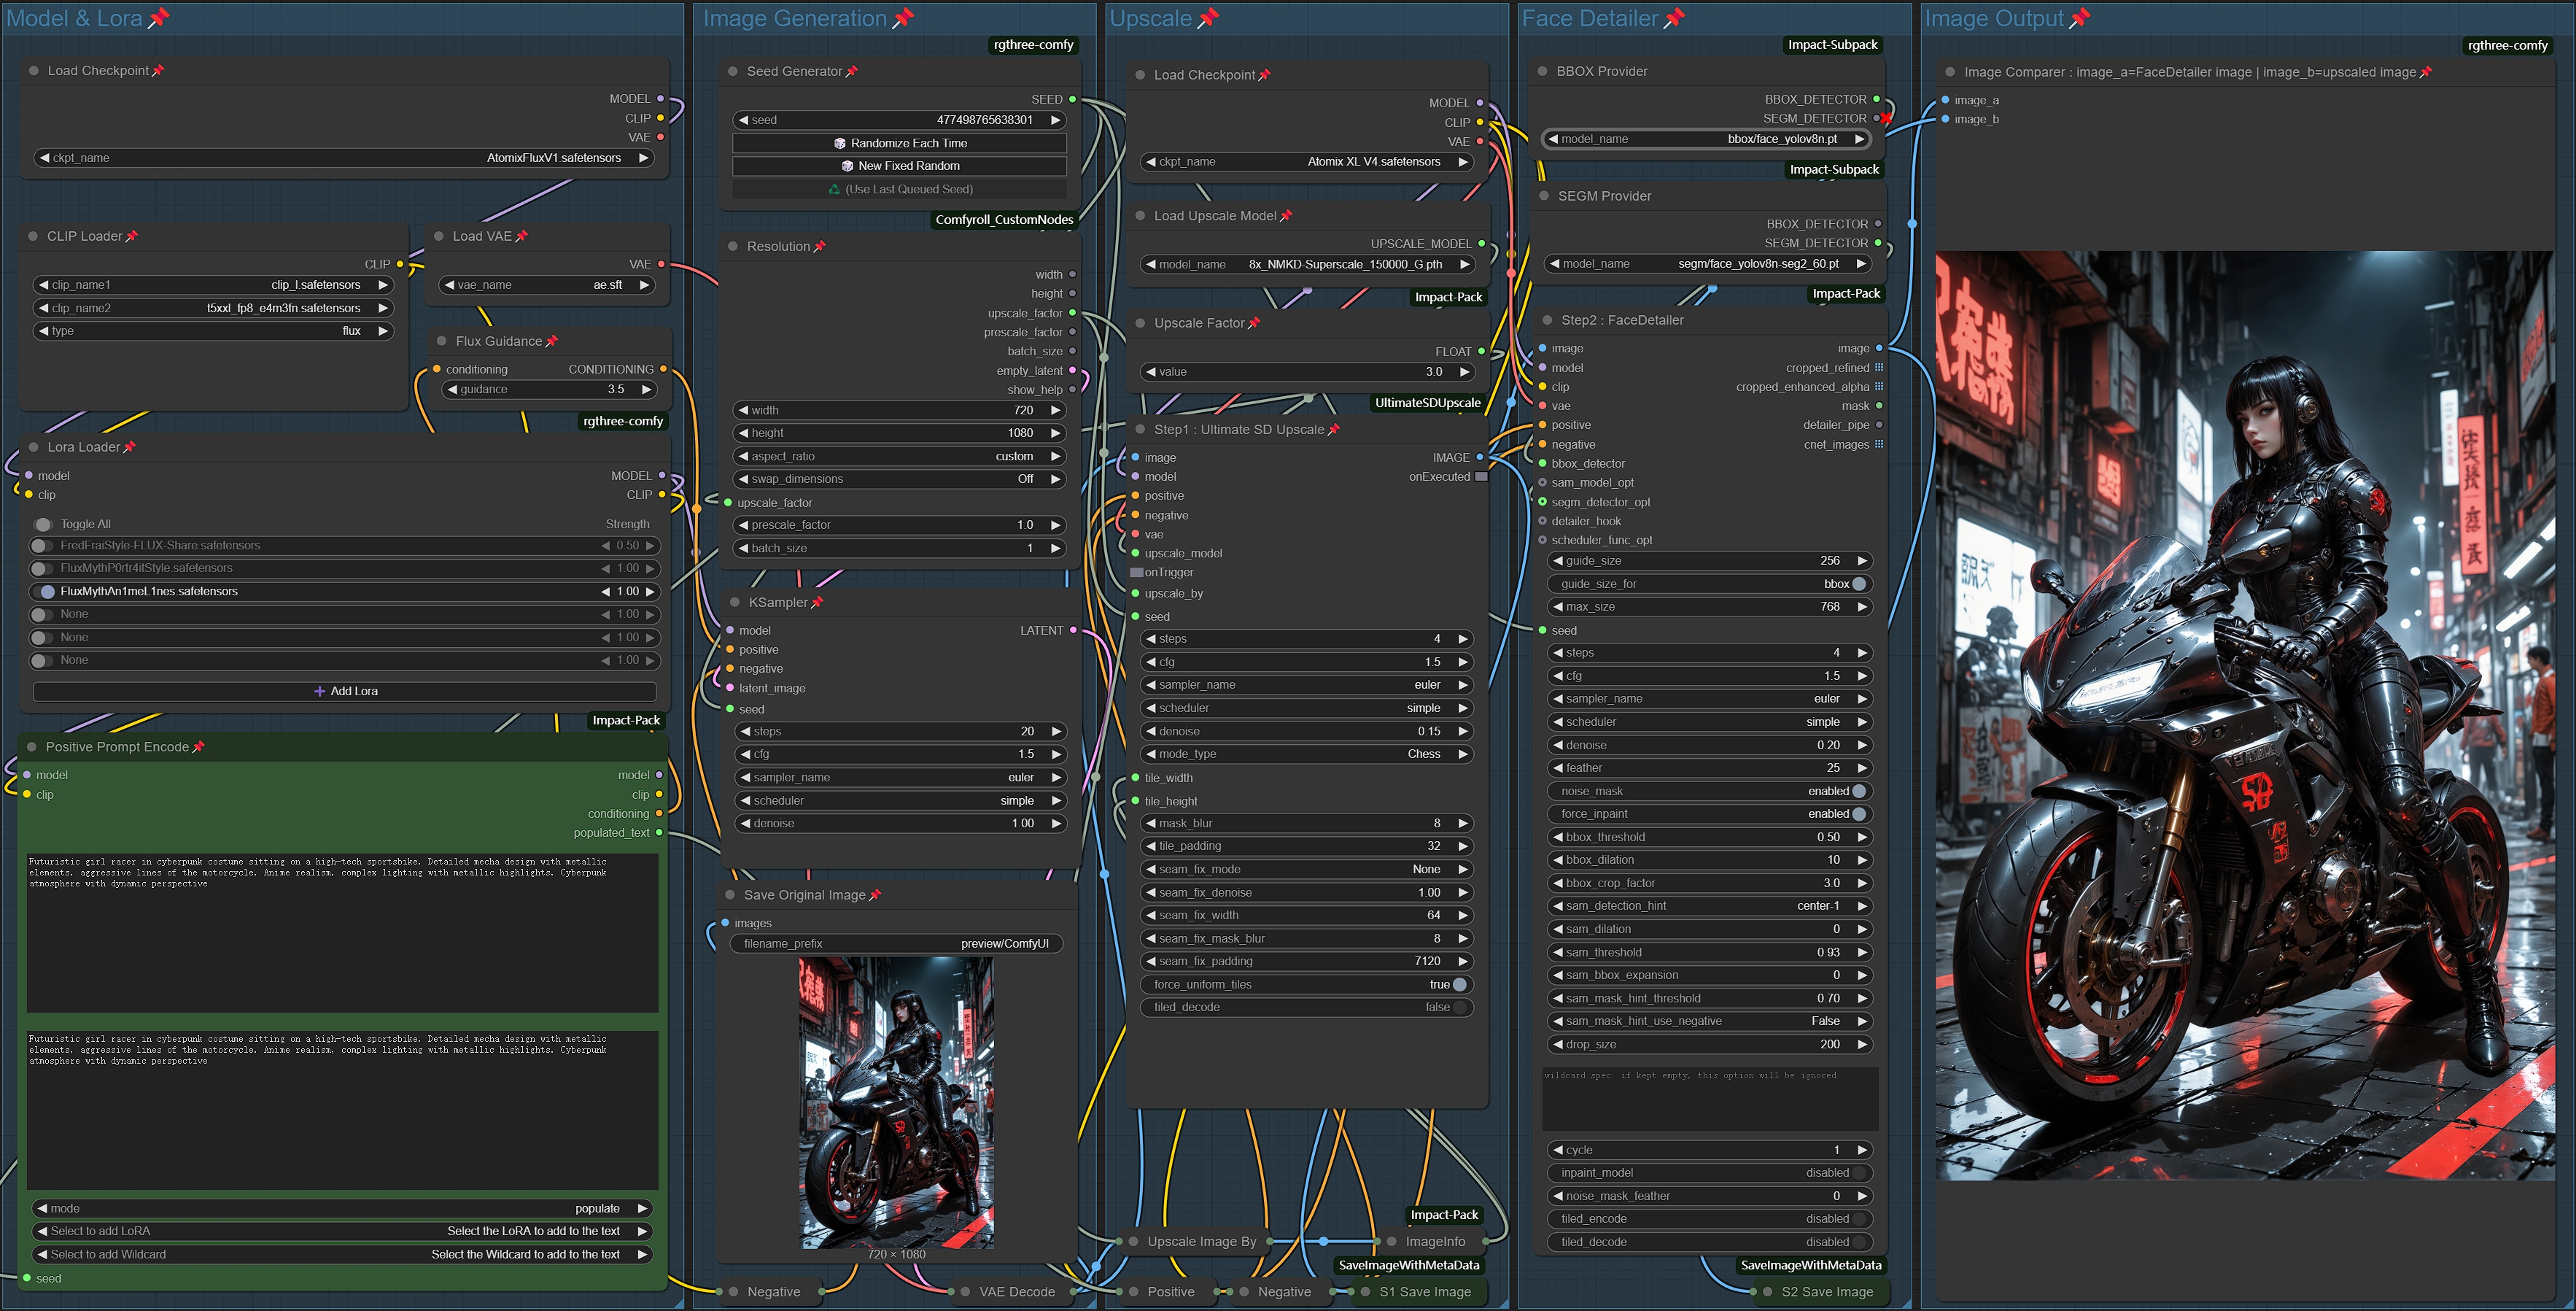2576x1311 pixels.
Task: Enable the FredFraiStyle-FLUX-Share lora toggle
Action: click(41, 546)
